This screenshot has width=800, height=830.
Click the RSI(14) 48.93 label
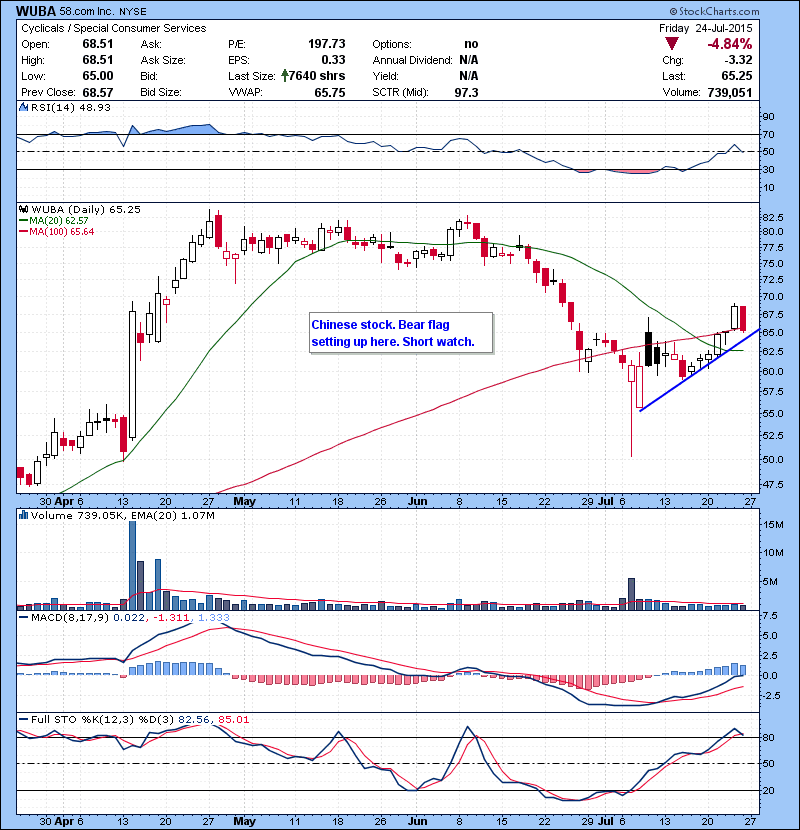(x=70, y=107)
